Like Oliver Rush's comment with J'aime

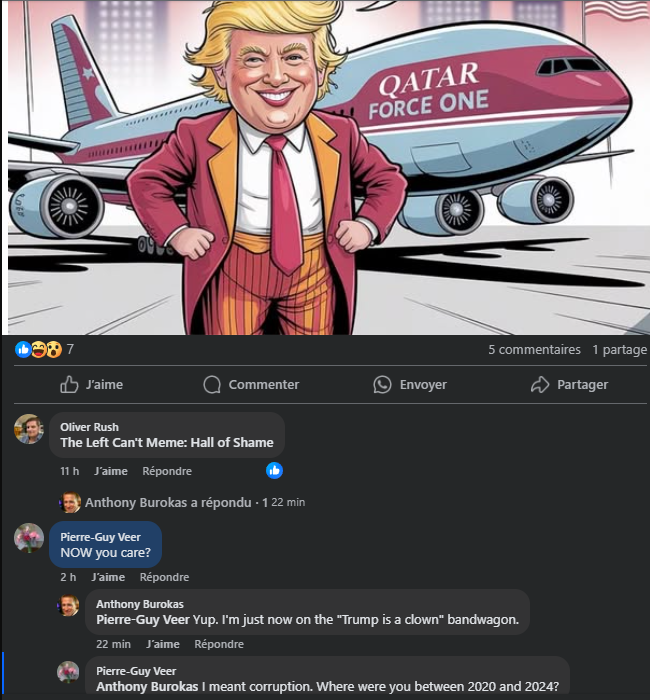point(111,471)
